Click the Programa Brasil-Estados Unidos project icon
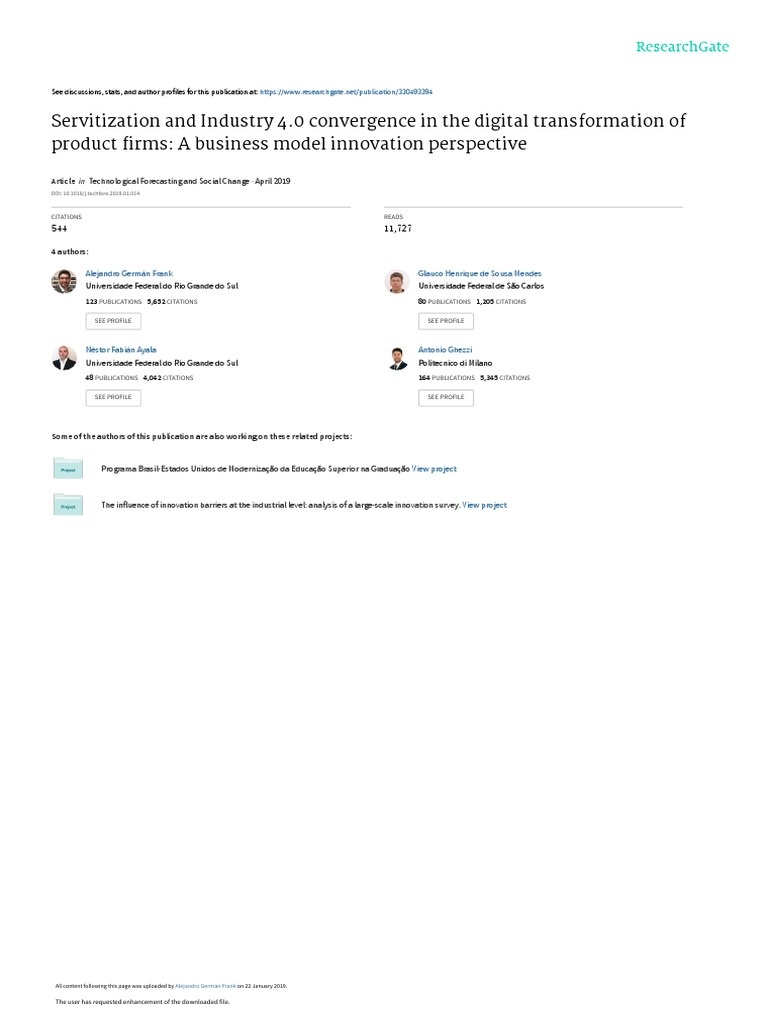The height and width of the screenshot is (1024, 768). tap(68, 468)
